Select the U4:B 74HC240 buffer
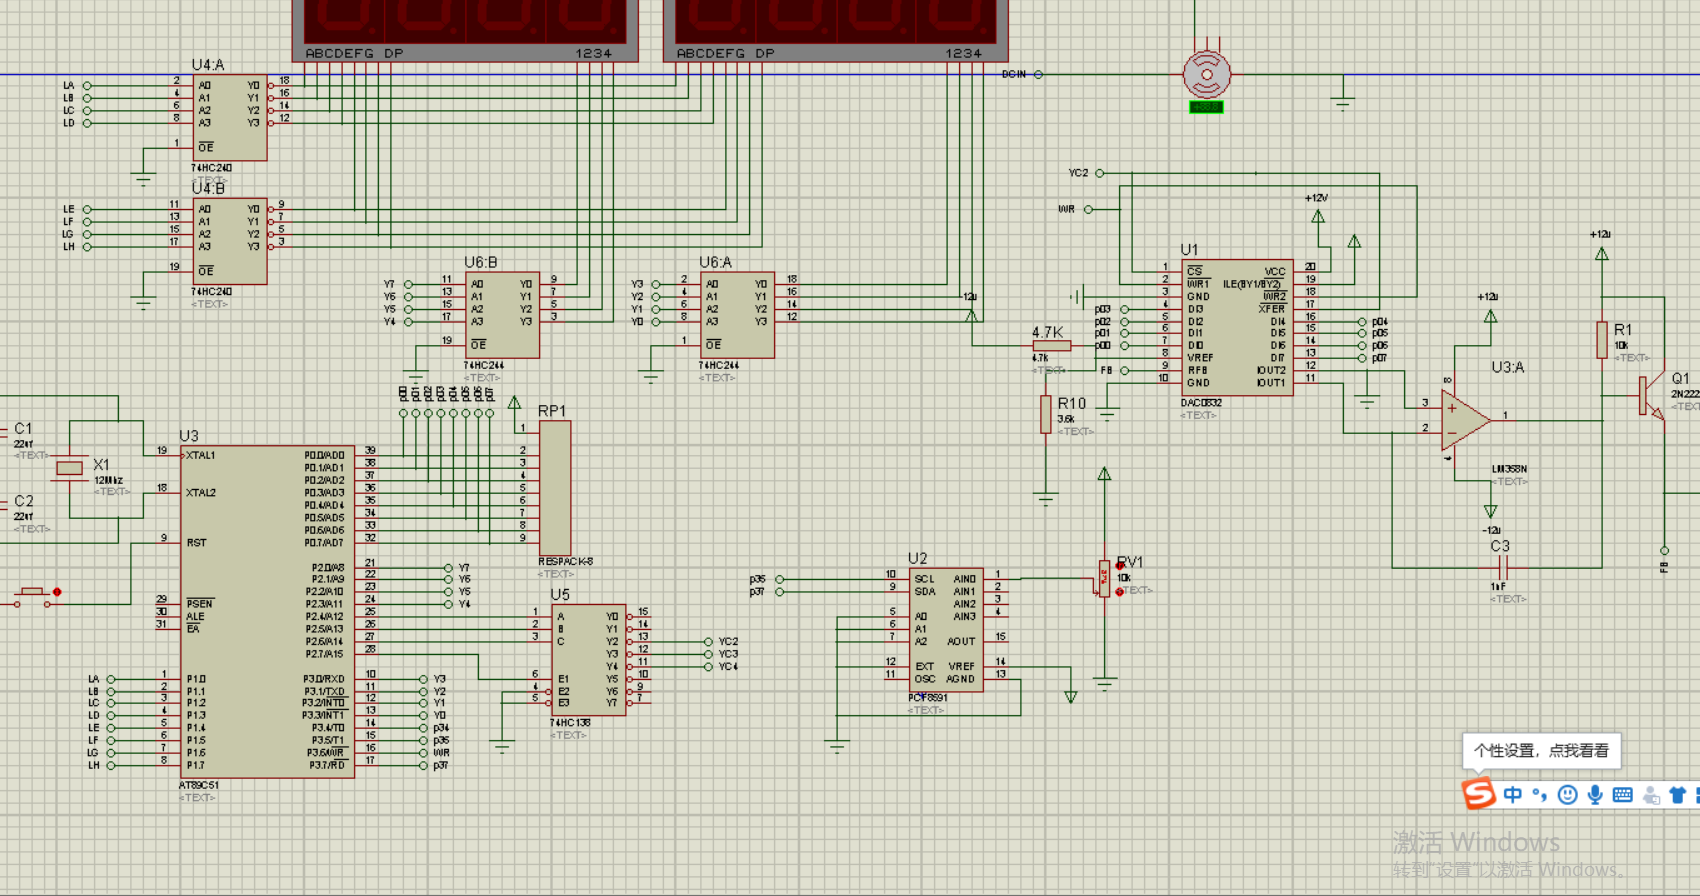 click(x=230, y=241)
